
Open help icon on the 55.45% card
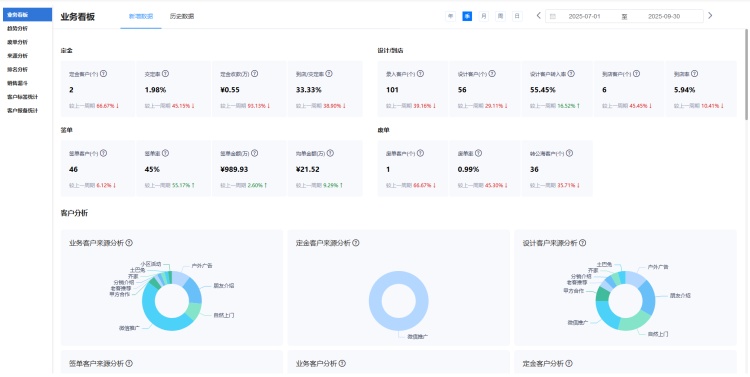[571, 74]
